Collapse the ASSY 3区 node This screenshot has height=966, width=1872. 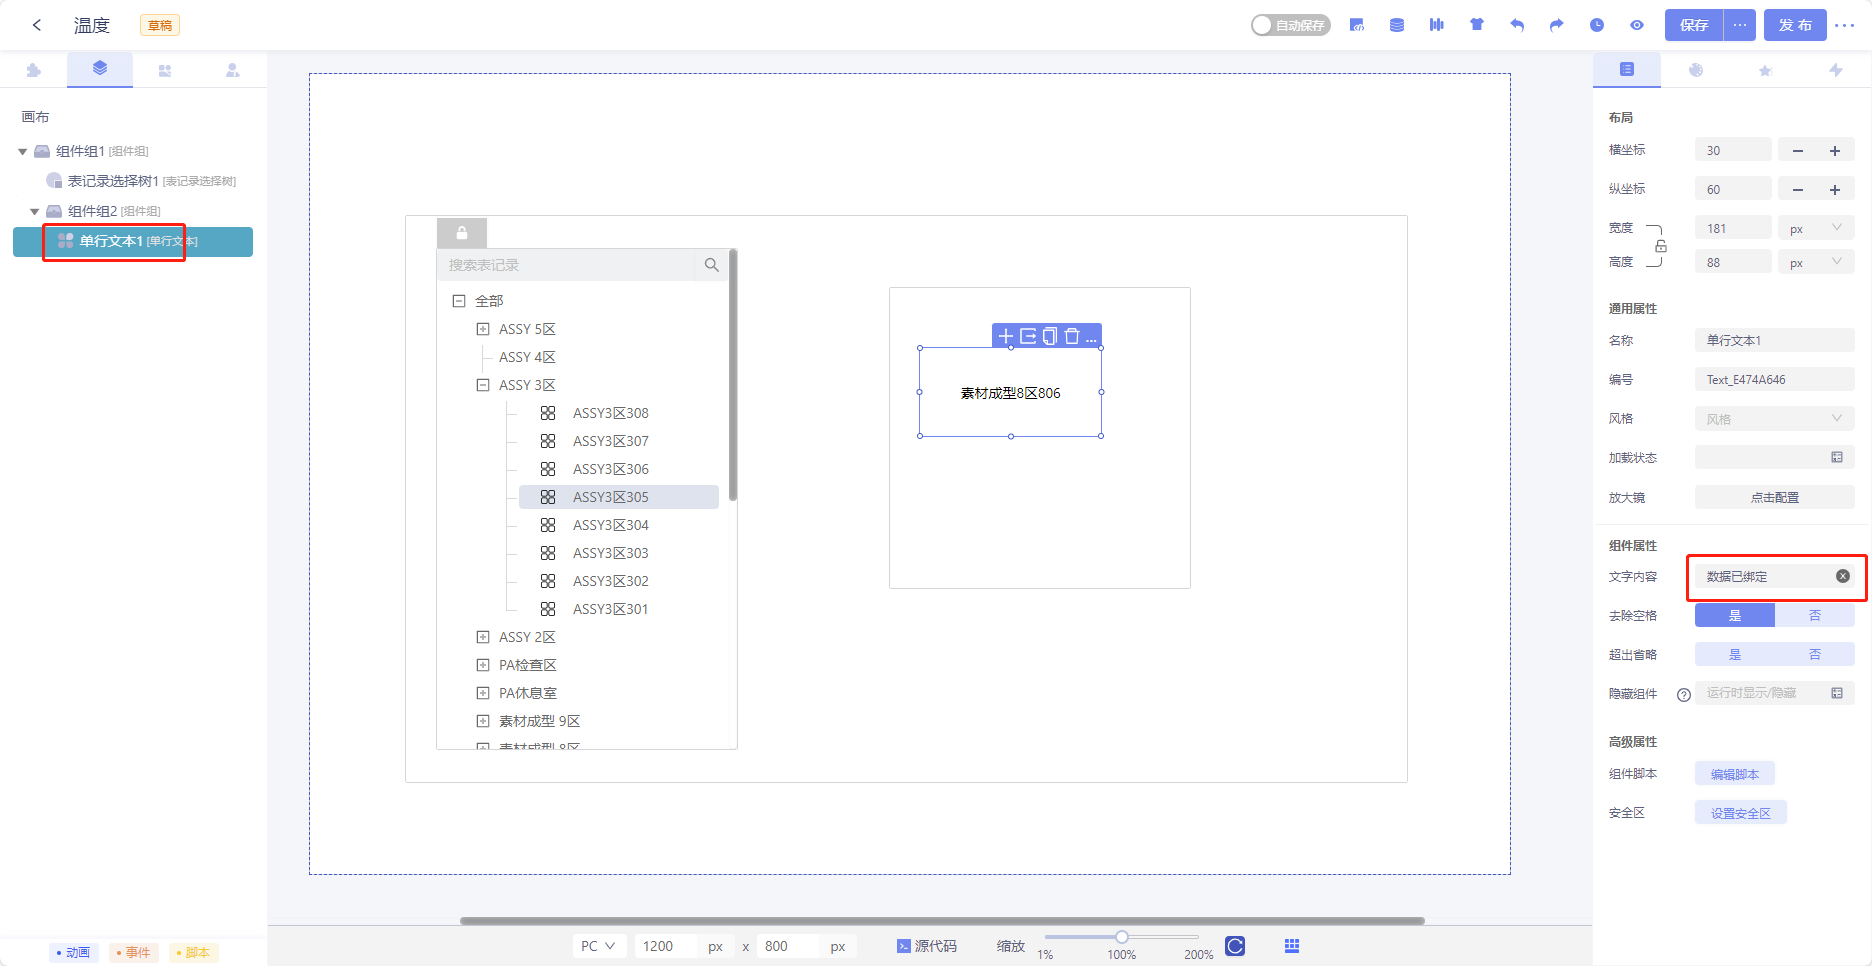pos(483,385)
